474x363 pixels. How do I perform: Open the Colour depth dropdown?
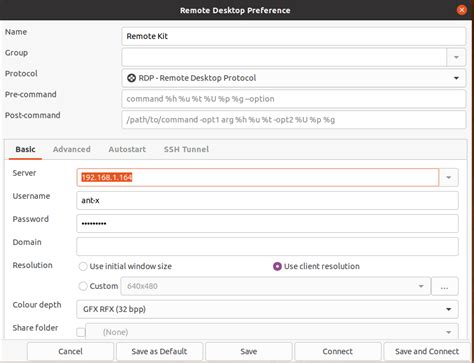tap(267, 309)
